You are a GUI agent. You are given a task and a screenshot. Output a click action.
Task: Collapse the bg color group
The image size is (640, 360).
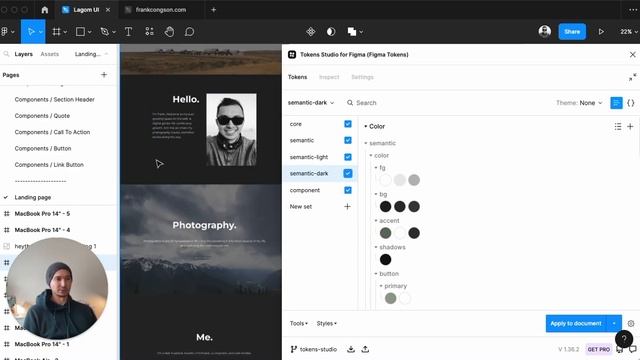tap(376, 194)
